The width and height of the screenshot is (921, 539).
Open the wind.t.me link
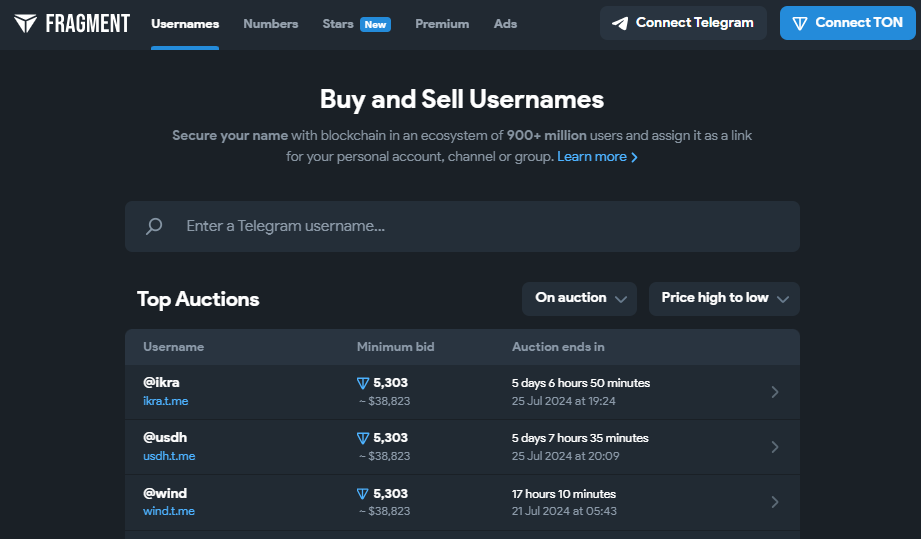coord(169,511)
